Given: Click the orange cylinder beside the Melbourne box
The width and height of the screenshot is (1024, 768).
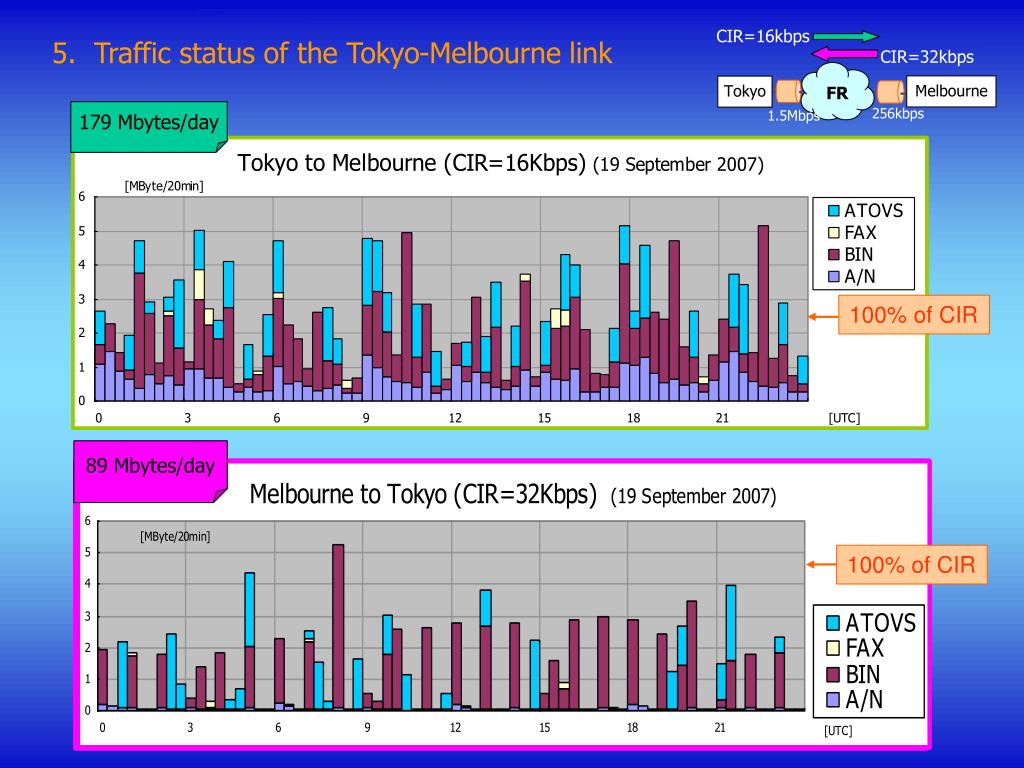Looking at the screenshot, I should click(890, 92).
